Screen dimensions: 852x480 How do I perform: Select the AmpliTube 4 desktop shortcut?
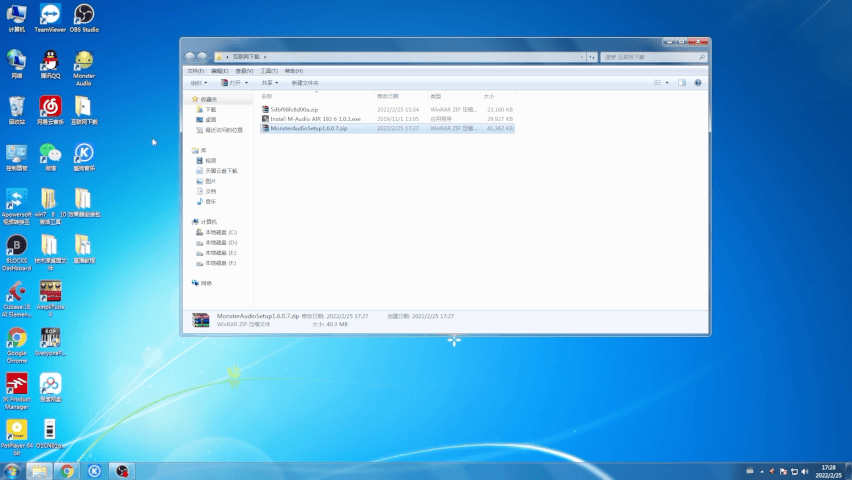(x=50, y=299)
